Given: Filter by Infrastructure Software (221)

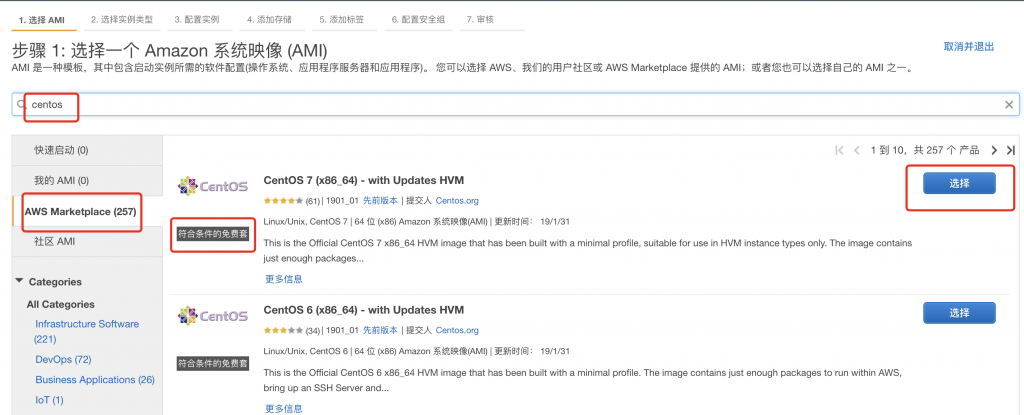Looking at the screenshot, I should pos(87,331).
